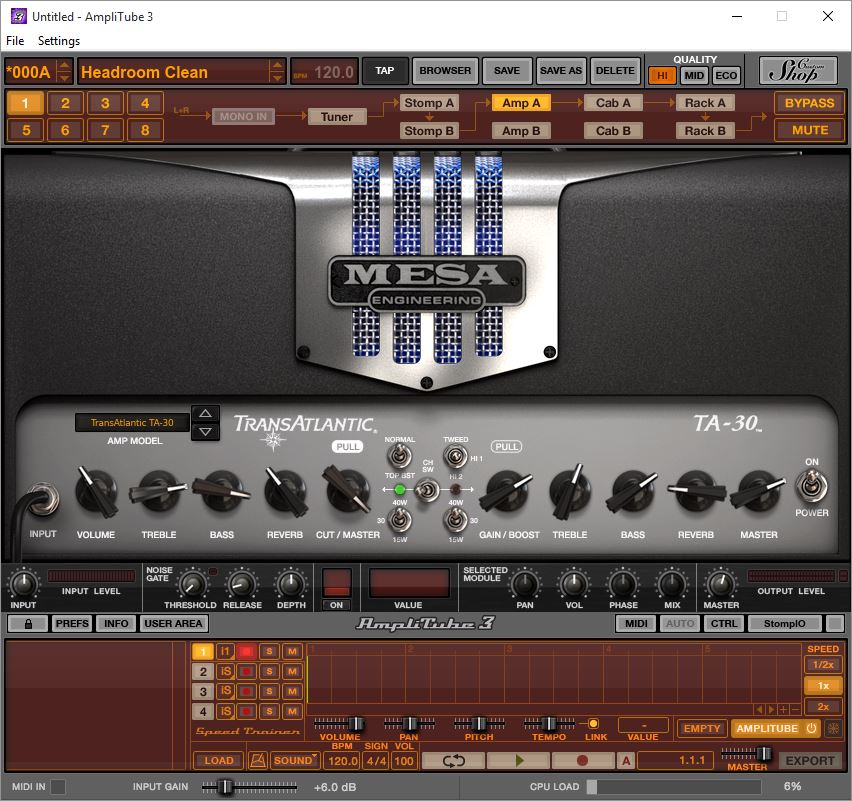
Task: Adjust the Speed Trainer TEMPO slider
Action: point(549,724)
